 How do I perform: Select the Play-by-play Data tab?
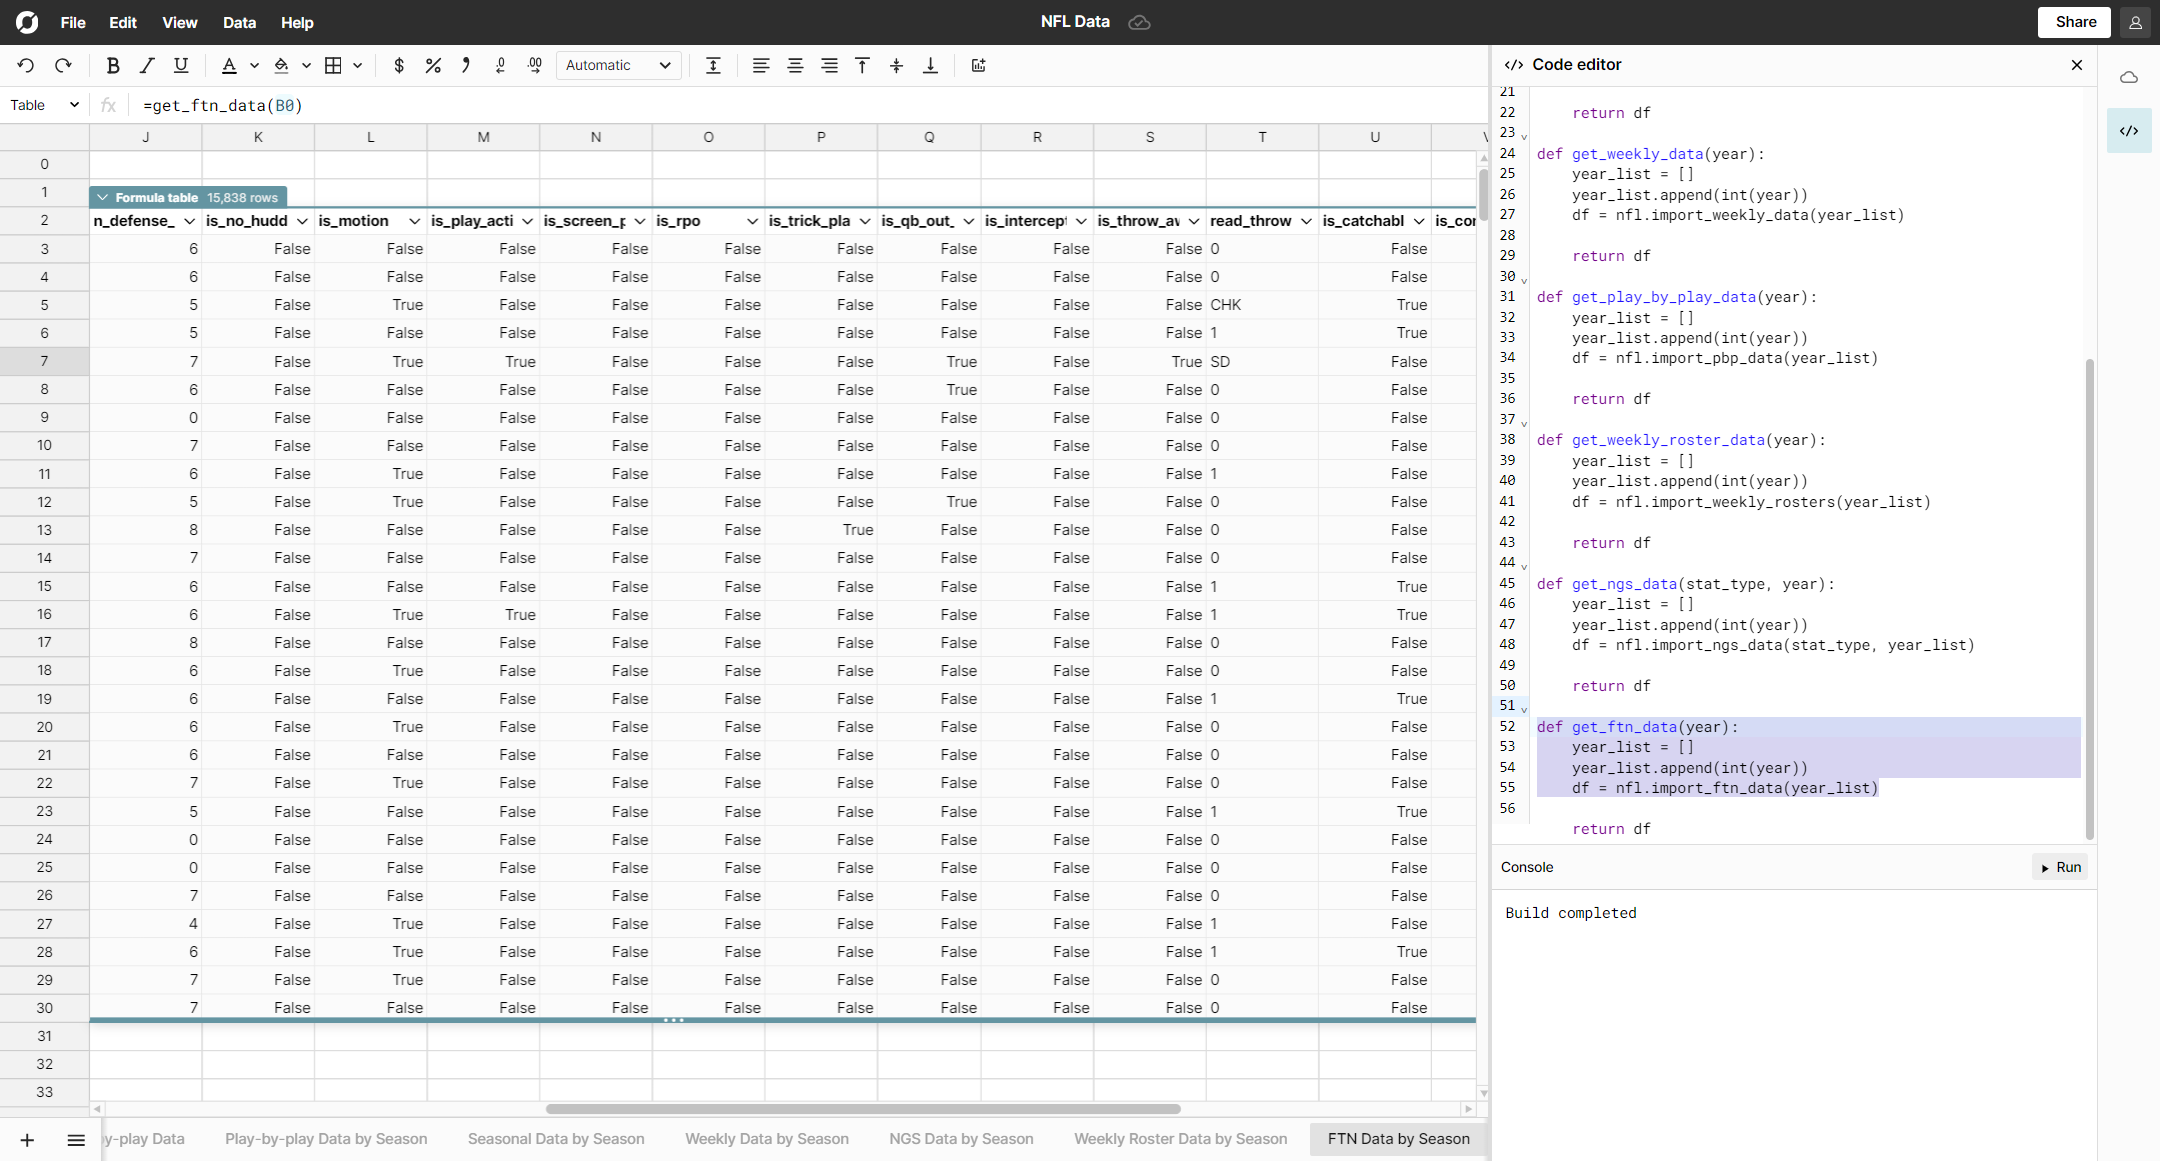click(x=144, y=1138)
